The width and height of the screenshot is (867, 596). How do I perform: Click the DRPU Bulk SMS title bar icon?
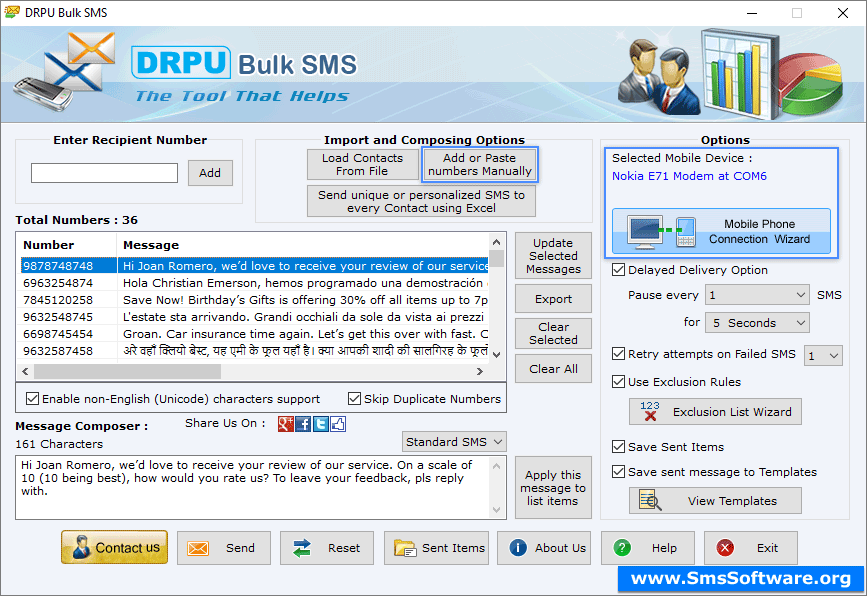click(12, 12)
